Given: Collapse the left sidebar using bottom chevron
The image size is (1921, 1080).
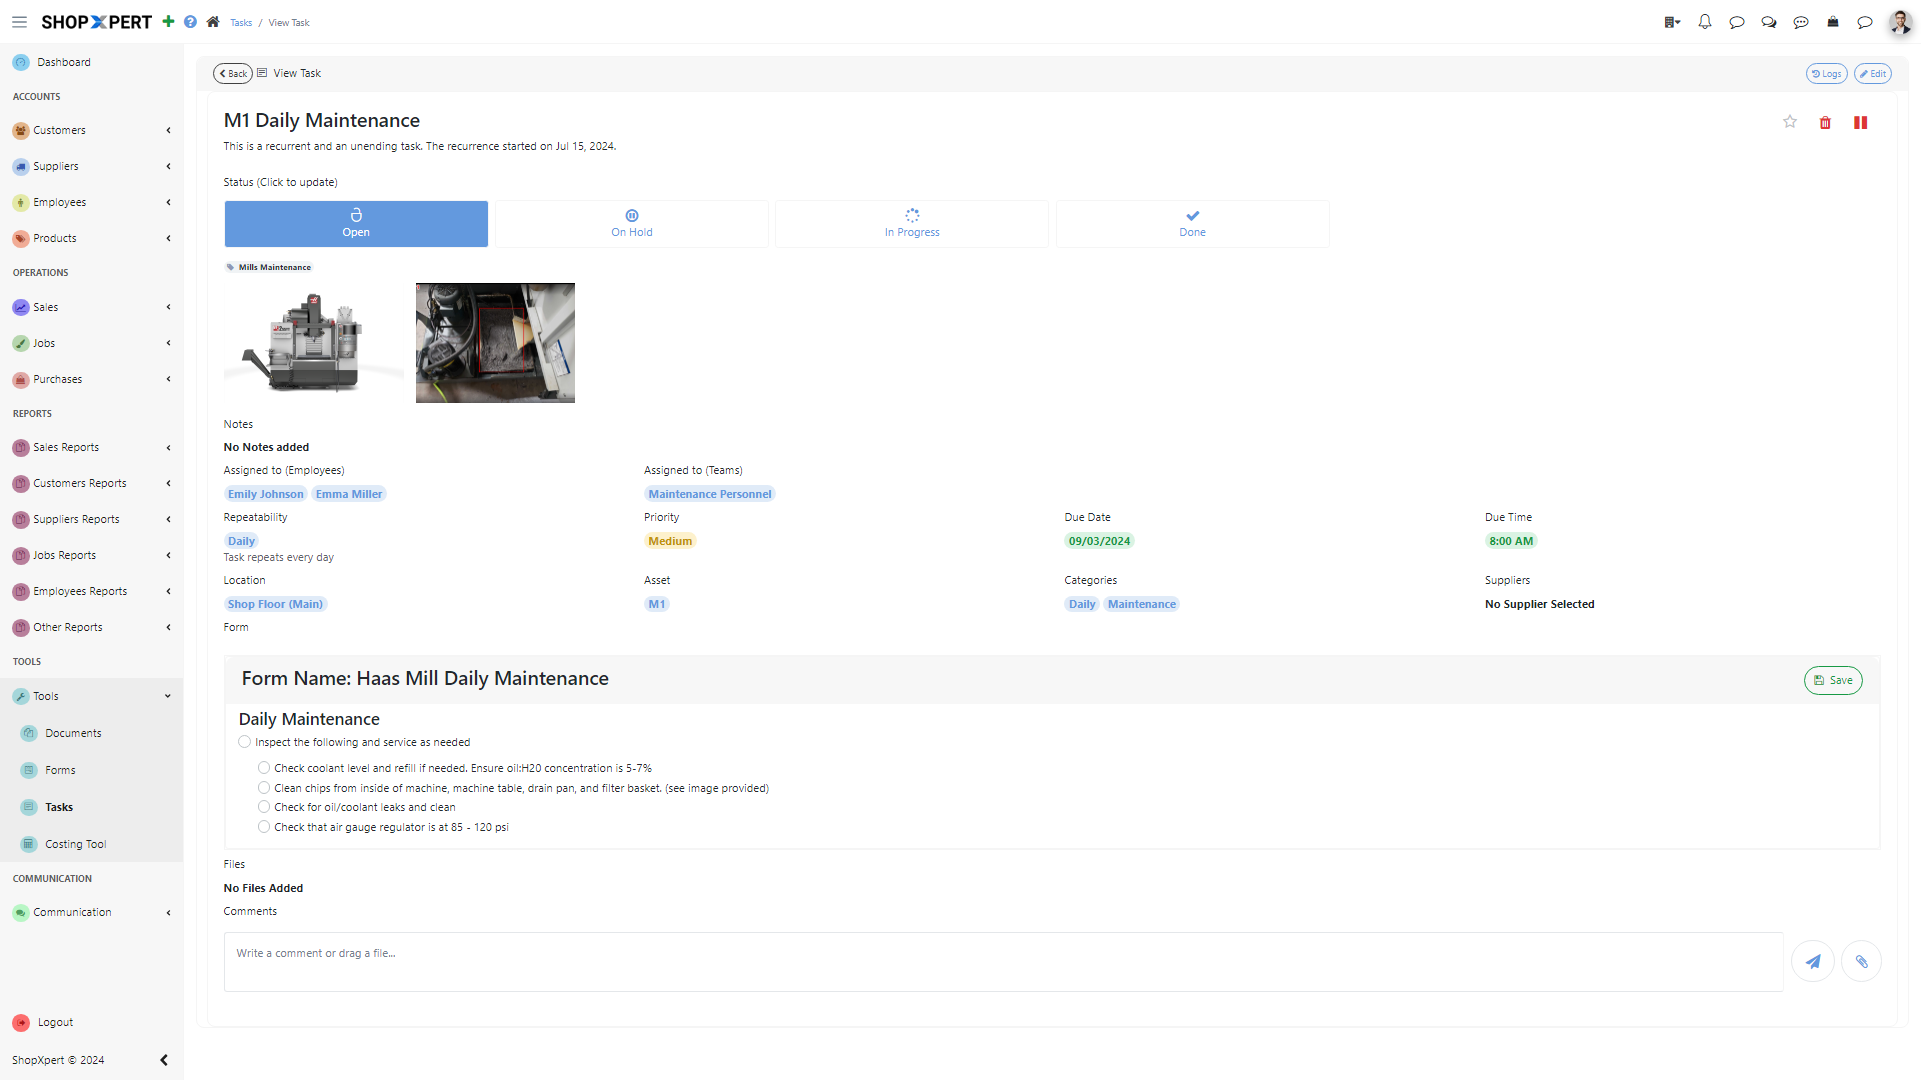Looking at the screenshot, I should pos(164,1060).
